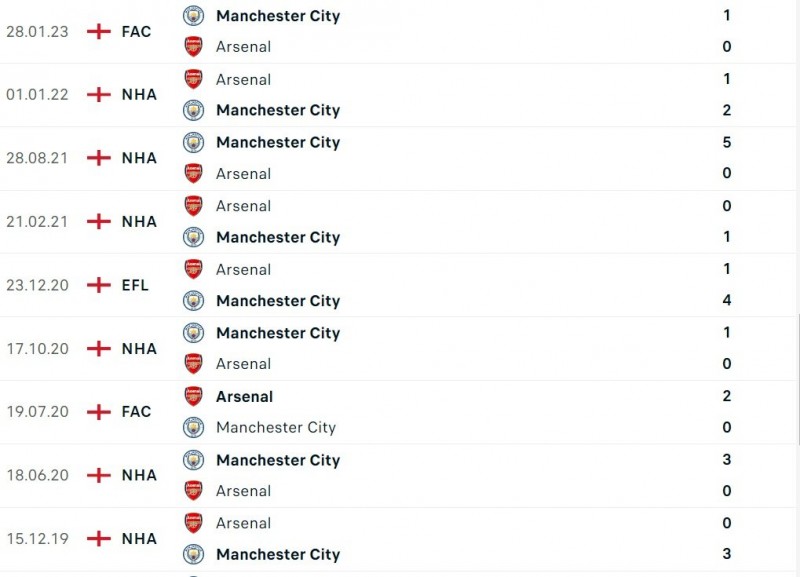Click FAC competition label for 28.01.23
800x577 pixels.
pyautogui.click(x=136, y=31)
